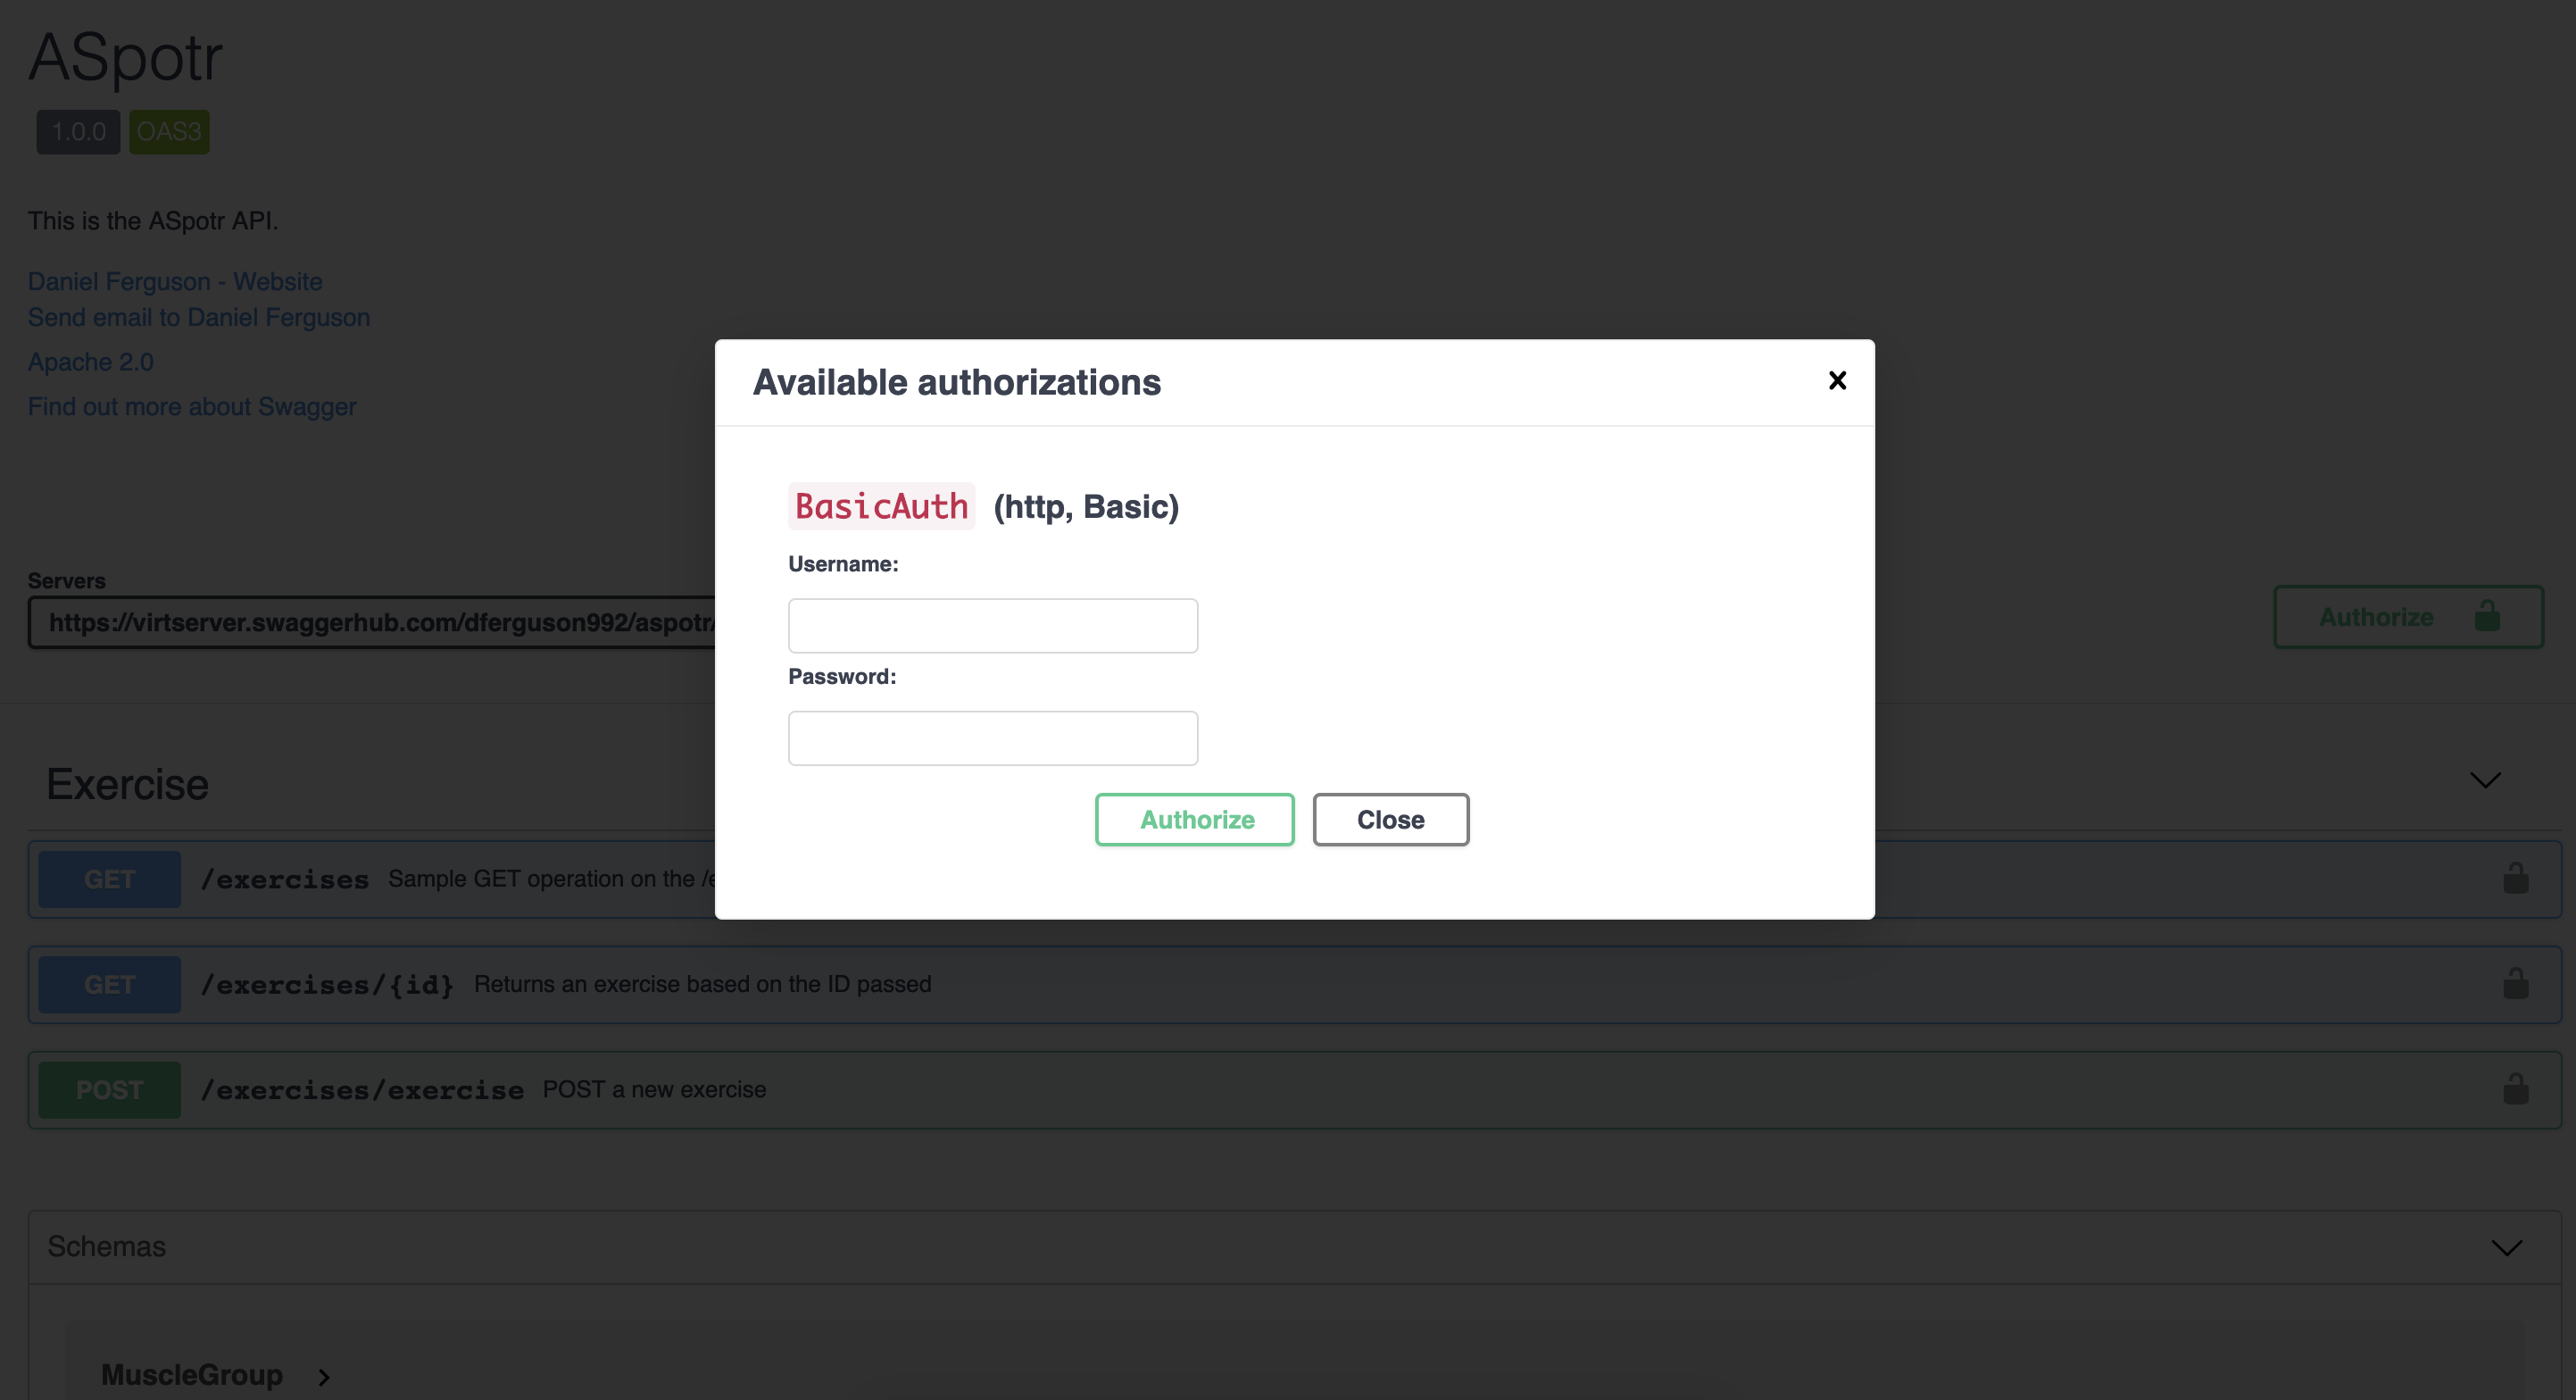Click the 1.0.0 version badge icon

click(78, 129)
